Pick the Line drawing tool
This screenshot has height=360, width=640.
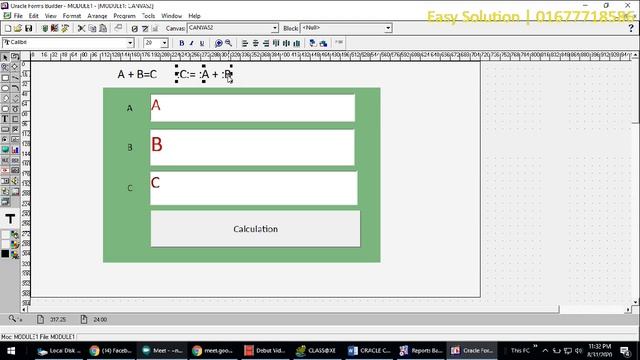pyautogui.click(x=15, y=78)
